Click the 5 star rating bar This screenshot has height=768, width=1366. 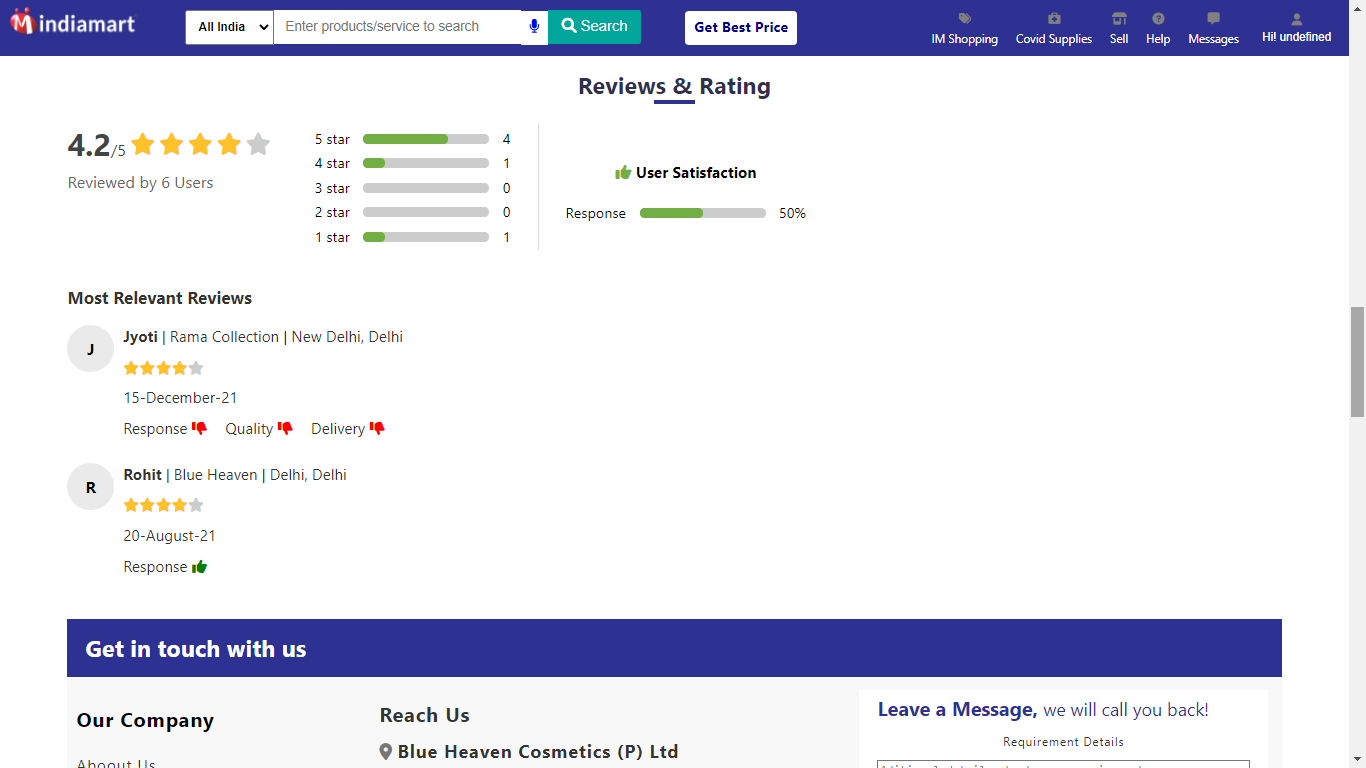pyautogui.click(x=425, y=139)
